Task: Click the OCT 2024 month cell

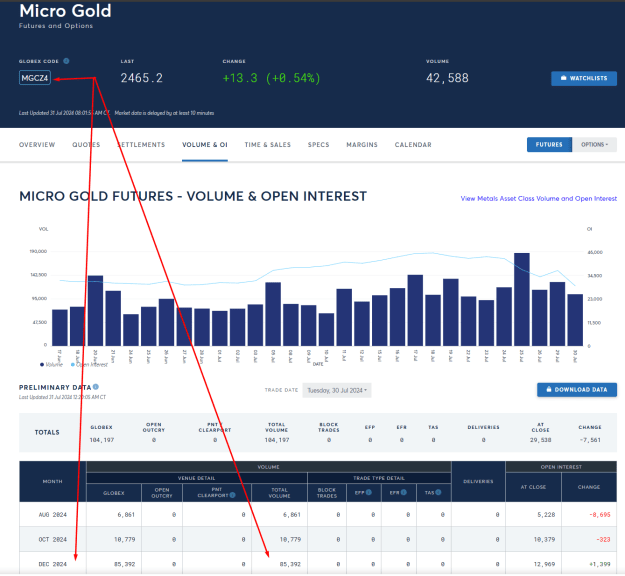Action: [53, 539]
